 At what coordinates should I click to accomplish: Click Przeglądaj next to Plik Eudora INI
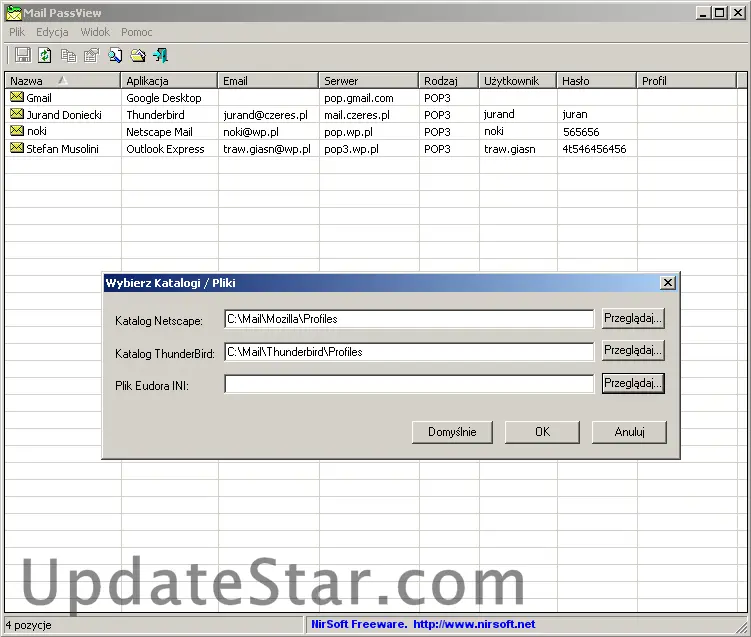(x=633, y=384)
